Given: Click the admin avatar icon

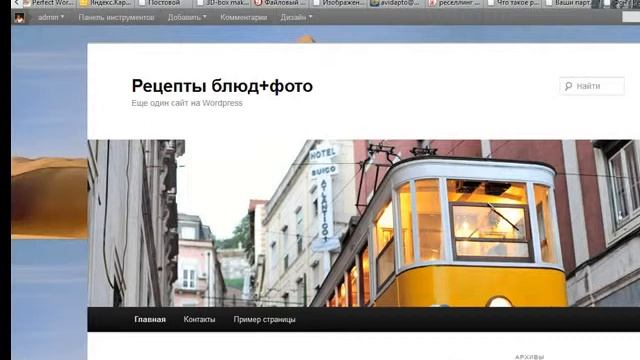Looking at the screenshot, I should [x=20, y=18].
